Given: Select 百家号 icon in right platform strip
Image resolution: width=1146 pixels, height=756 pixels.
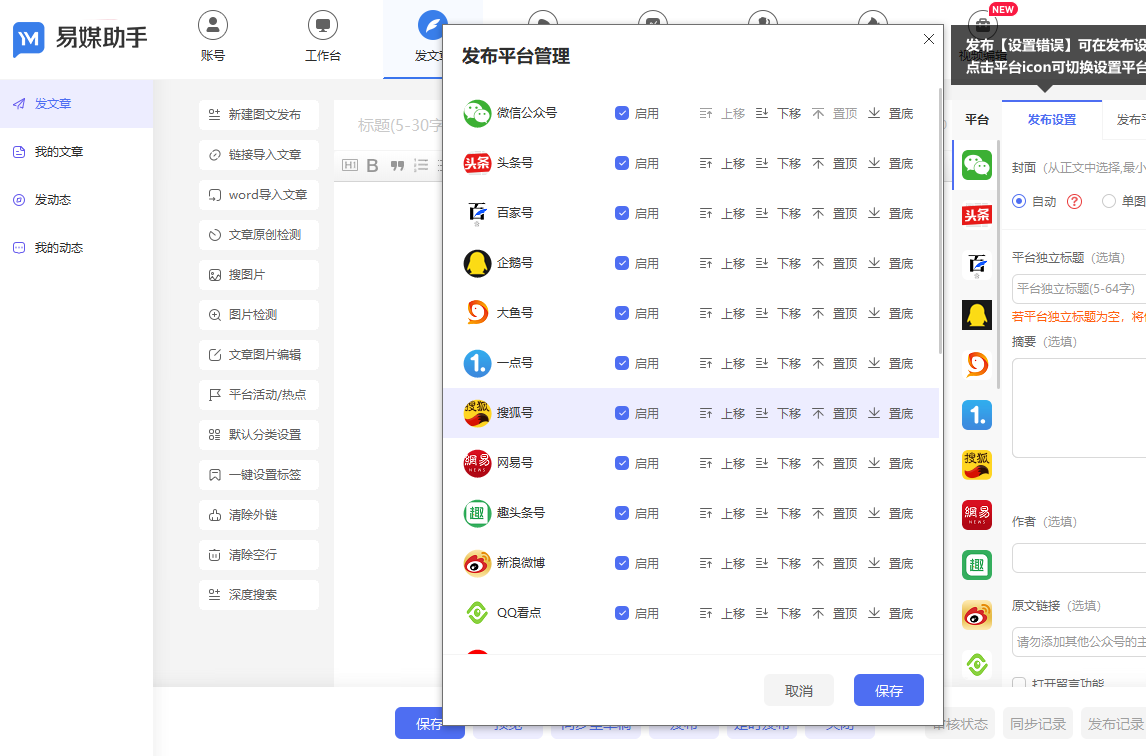Looking at the screenshot, I should coord(976,265).
